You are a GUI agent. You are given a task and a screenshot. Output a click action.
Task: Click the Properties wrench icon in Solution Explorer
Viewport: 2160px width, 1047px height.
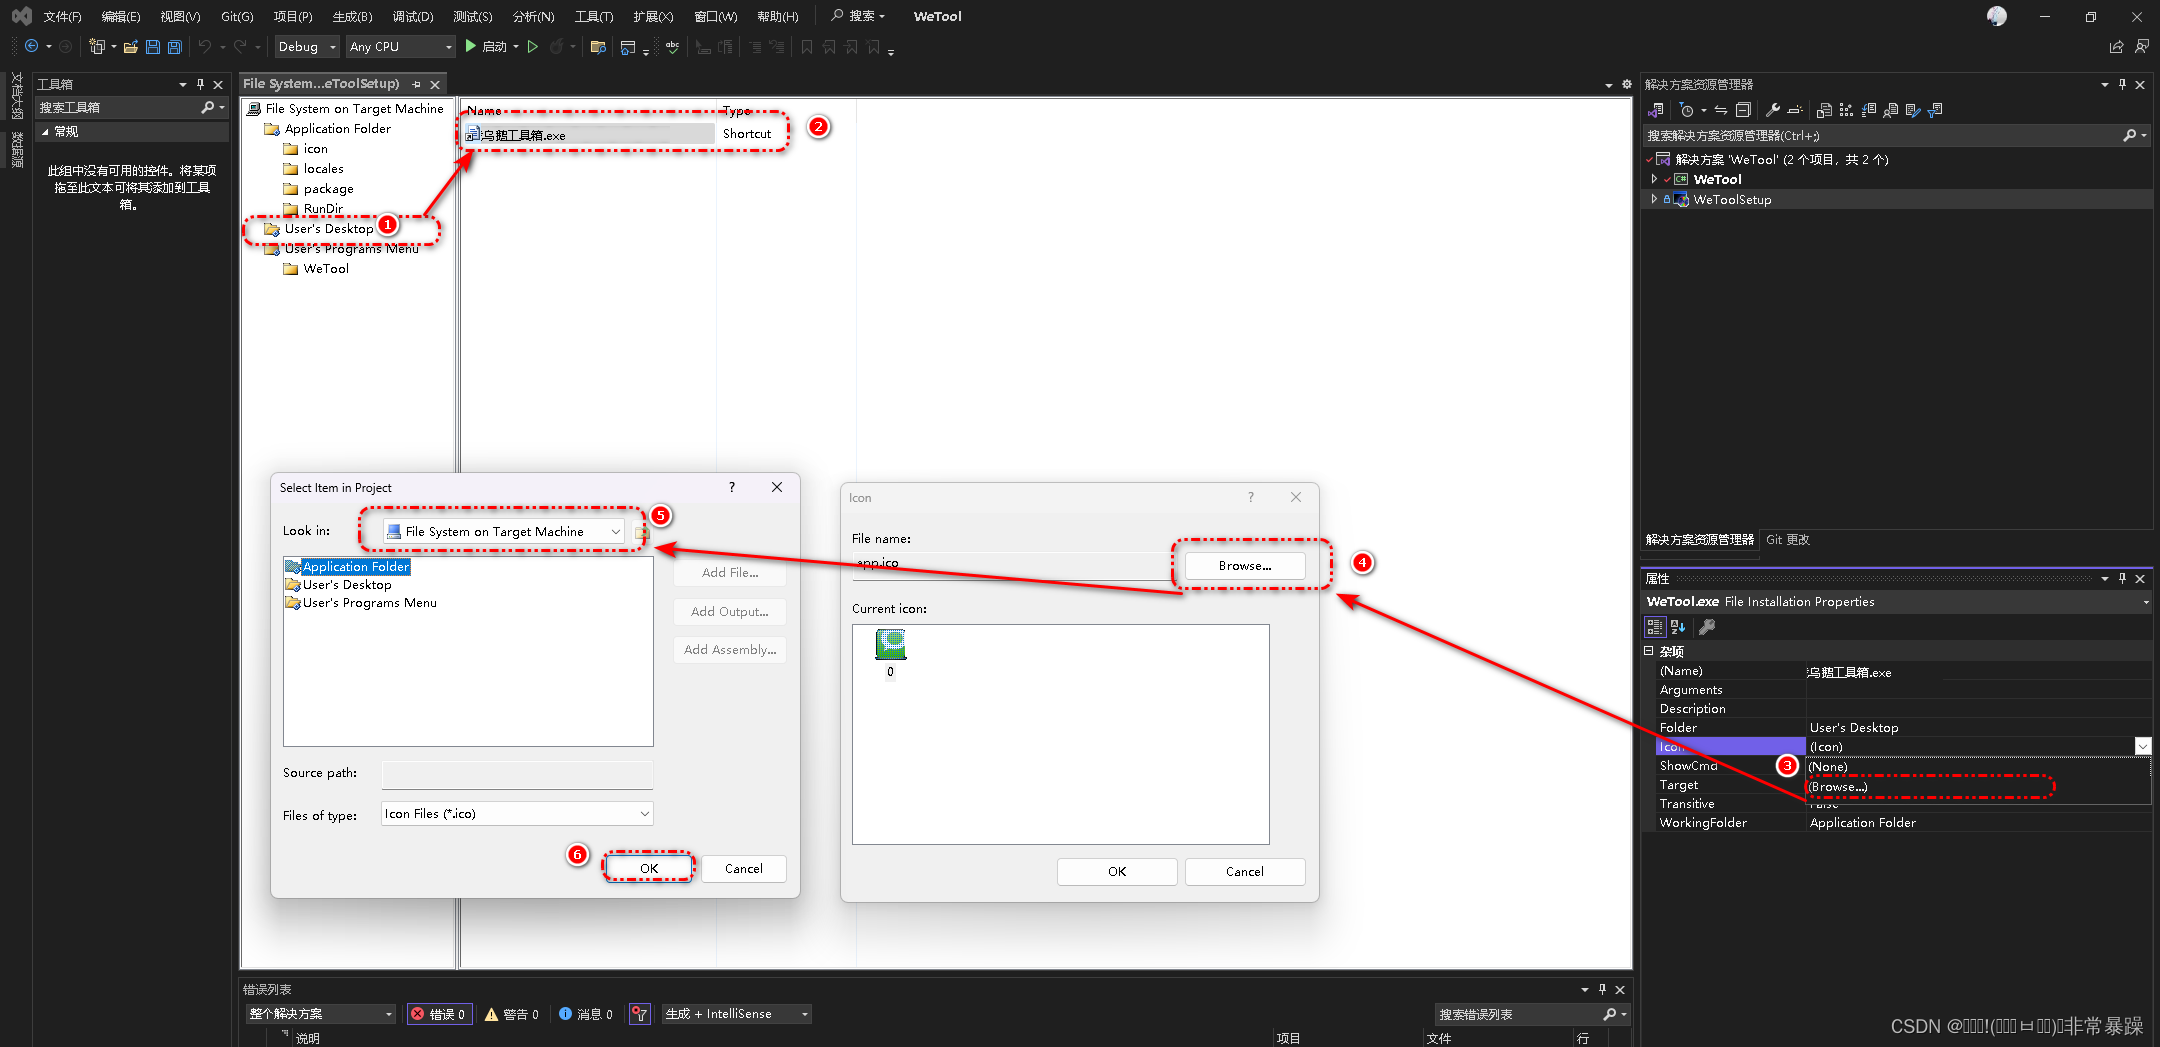click(1772, 110)
